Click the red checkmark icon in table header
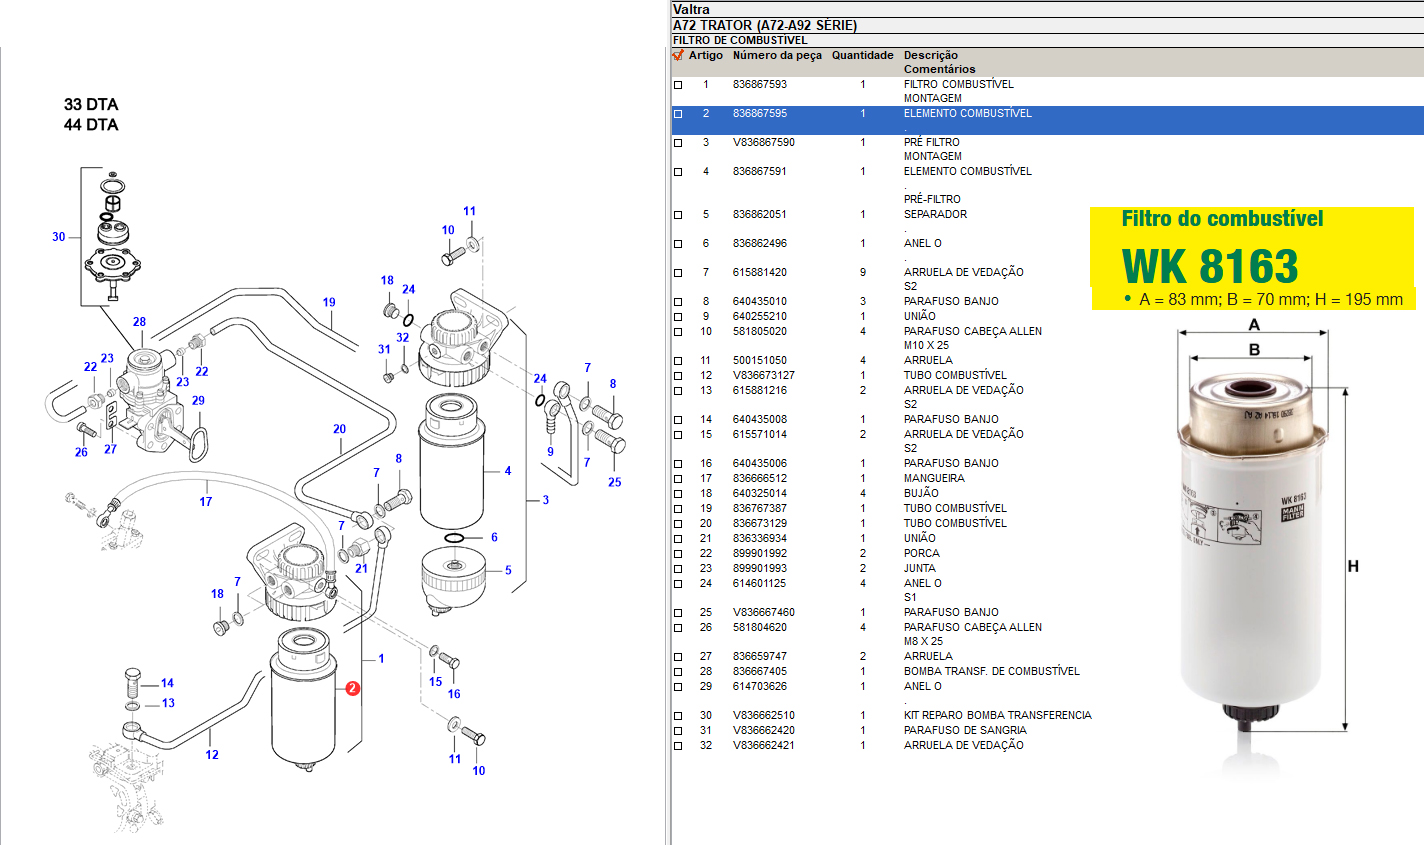The height and width of the screenshot is (845, 1424). pyautogui.click(x=678, y=56)
